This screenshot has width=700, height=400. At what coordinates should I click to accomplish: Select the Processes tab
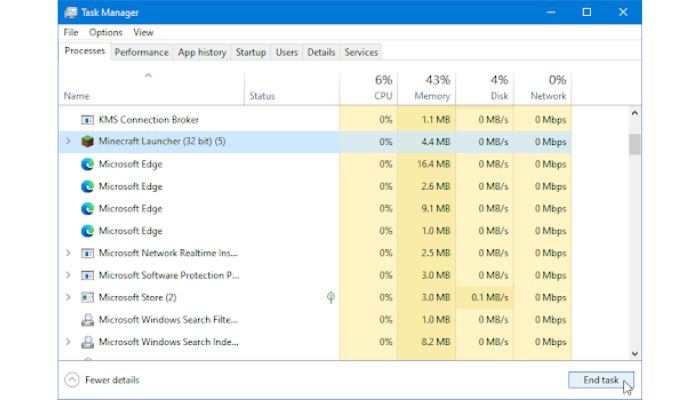click(x=85, y=51)
